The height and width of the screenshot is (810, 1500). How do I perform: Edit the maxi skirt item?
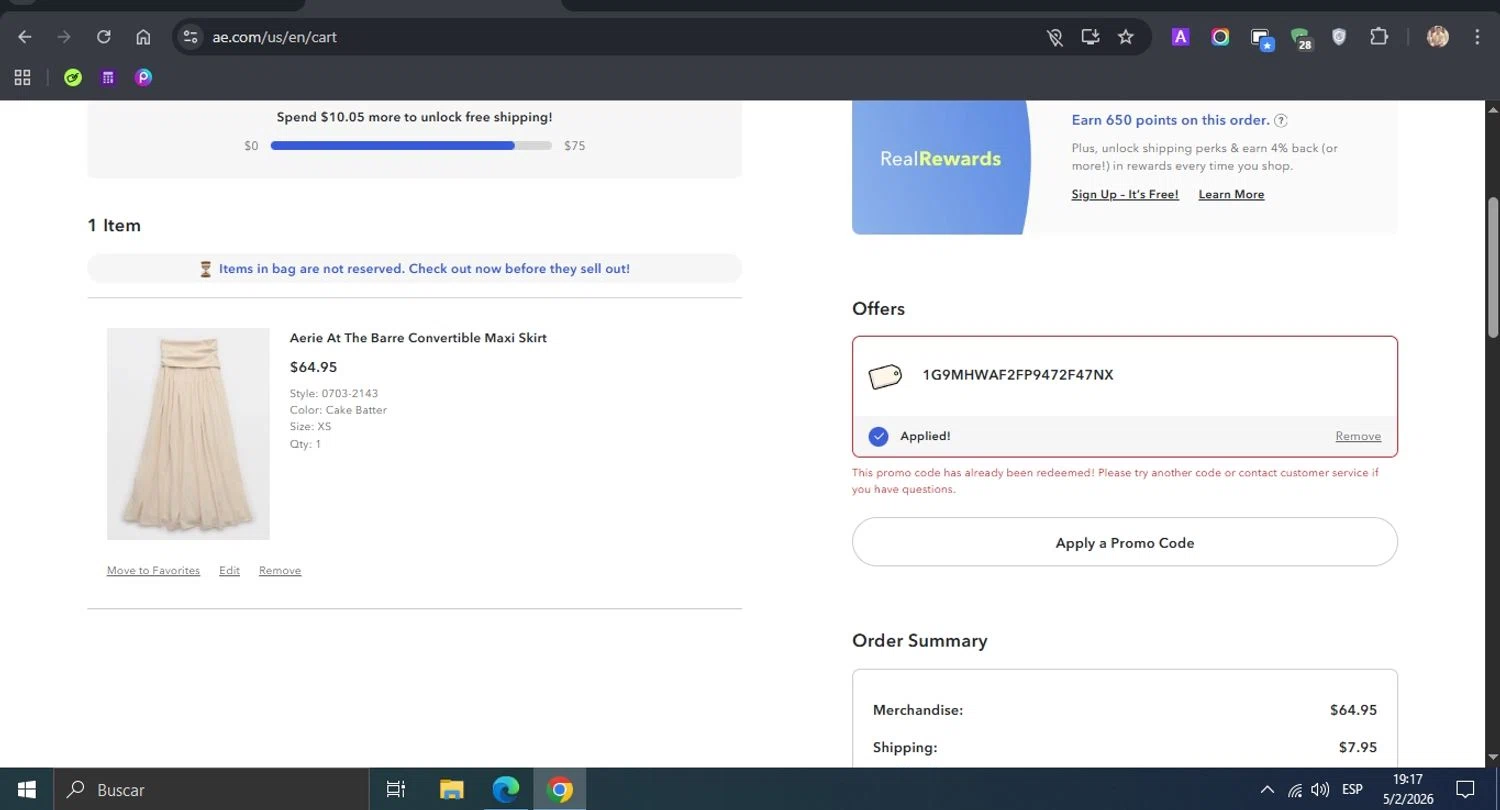point(229,570)
